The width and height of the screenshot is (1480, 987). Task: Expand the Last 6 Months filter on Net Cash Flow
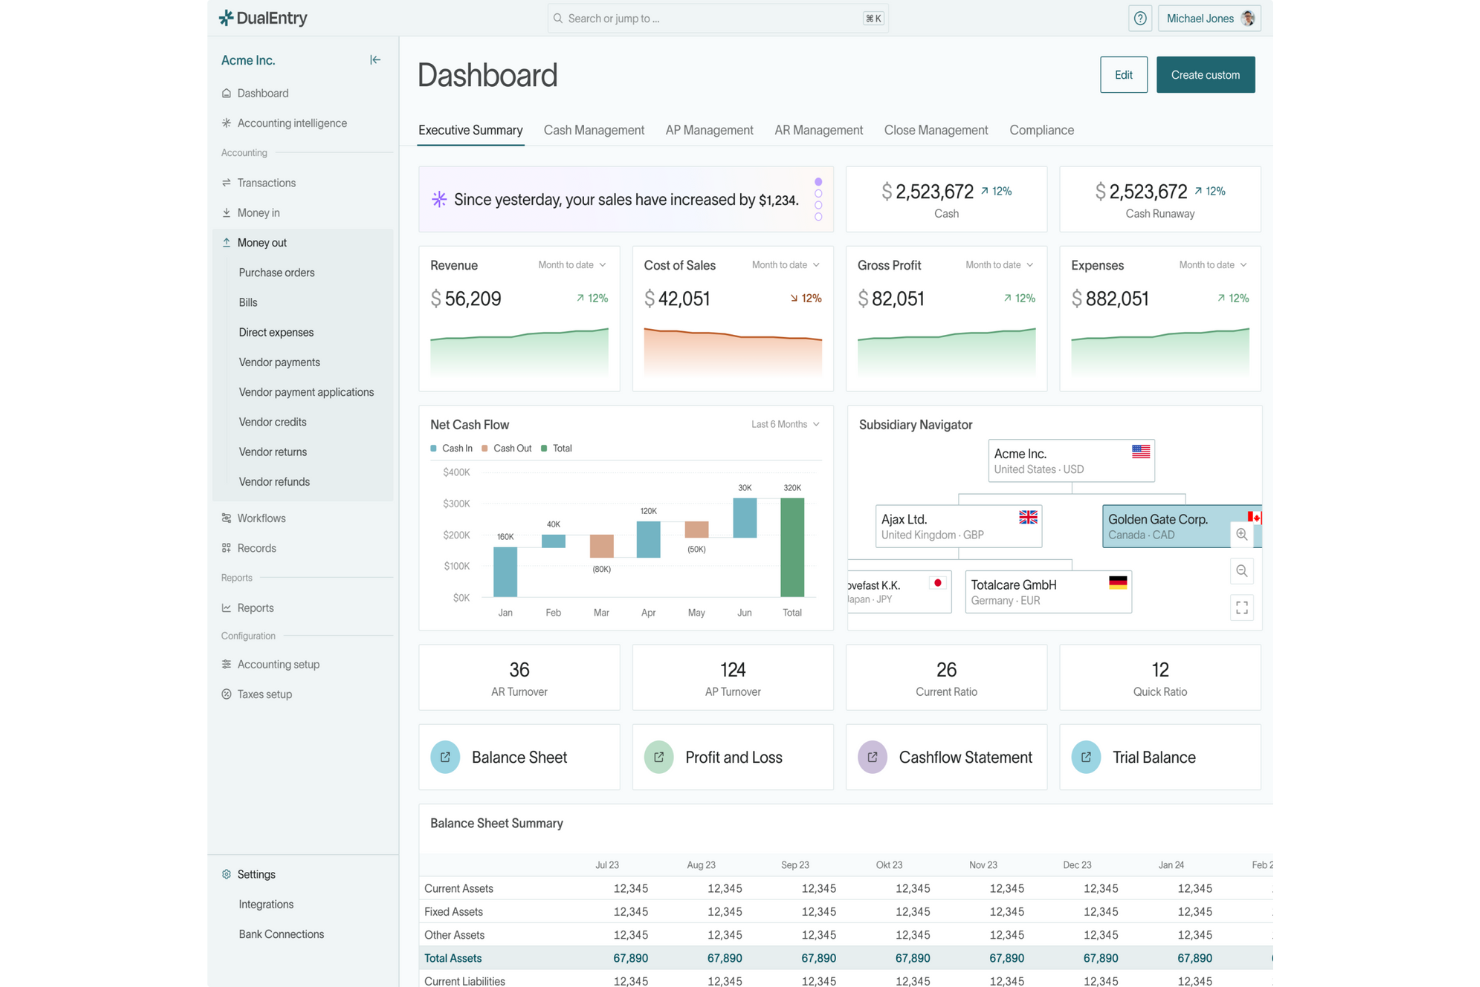[785, 424]
